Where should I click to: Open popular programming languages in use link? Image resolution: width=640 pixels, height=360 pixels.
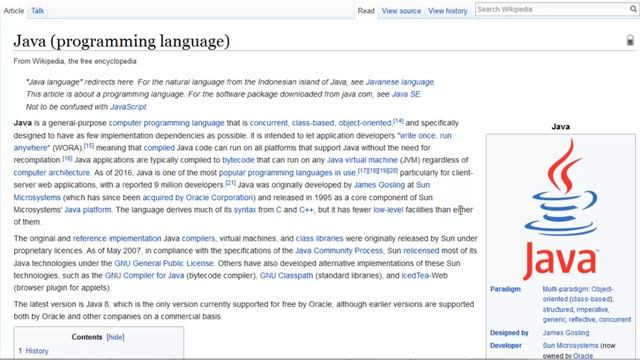tap(287, 173)
